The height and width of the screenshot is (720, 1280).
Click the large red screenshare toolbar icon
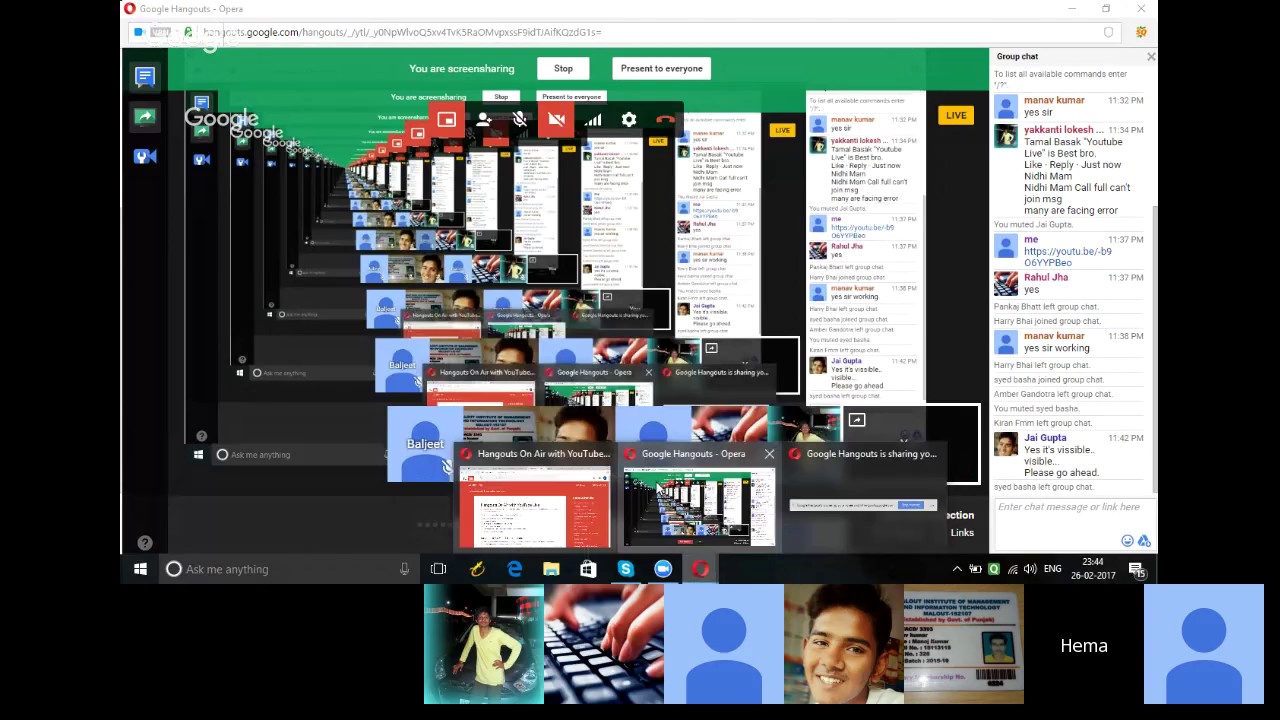pos(446,120)
